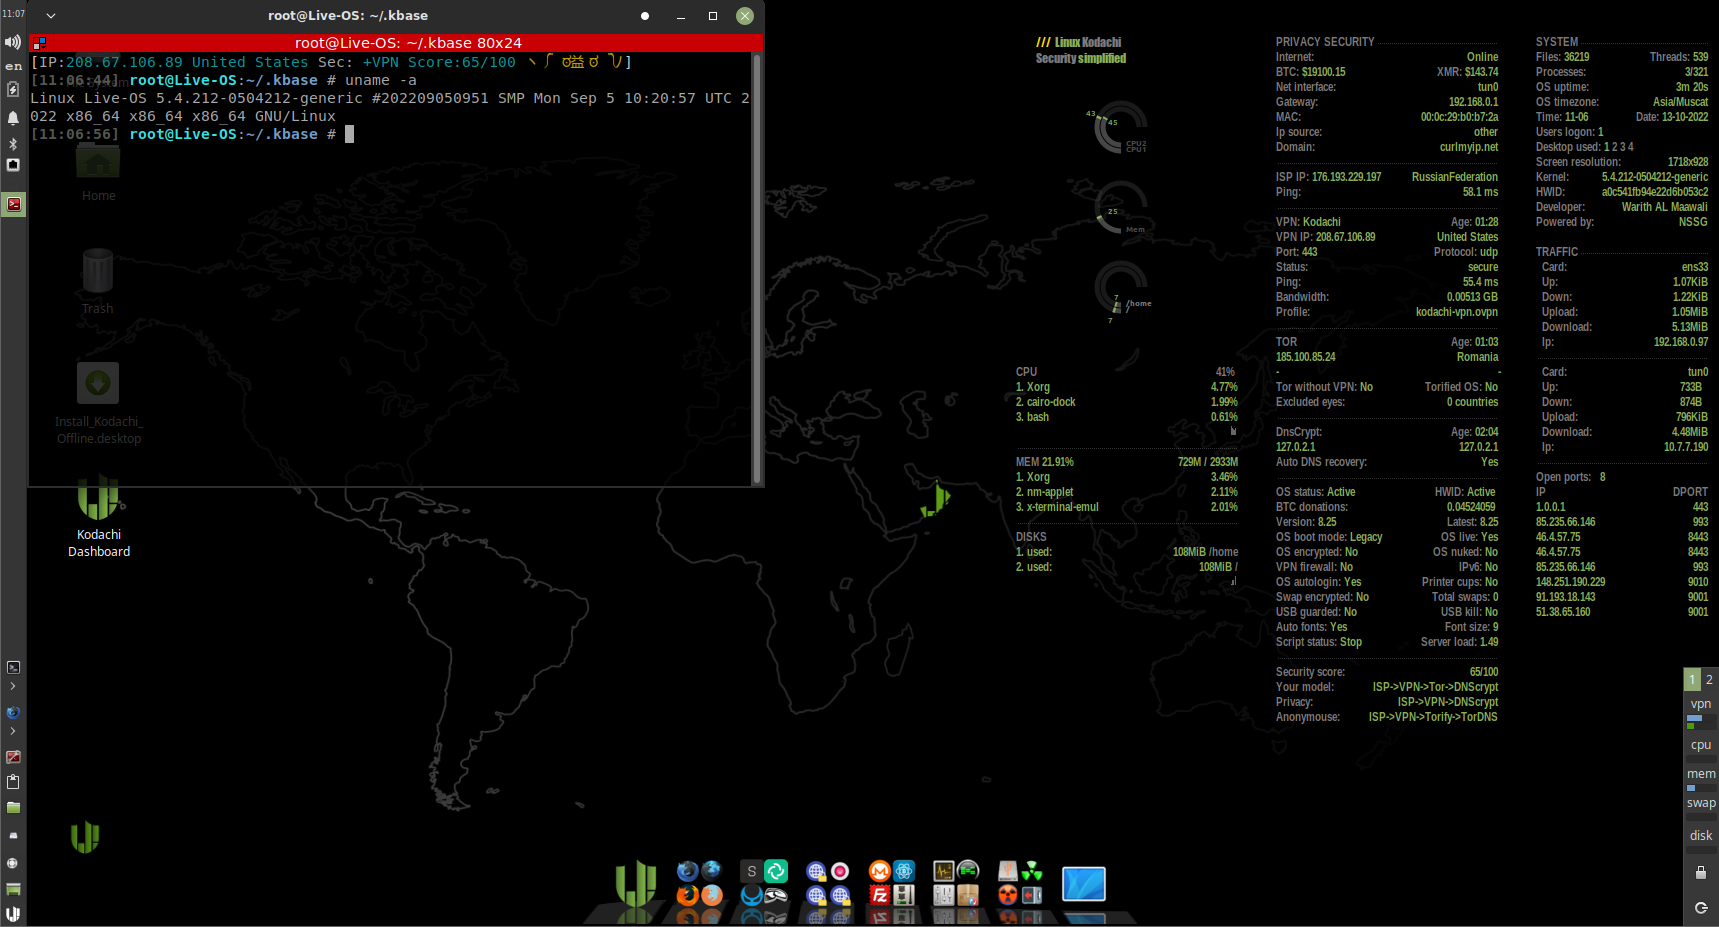Click the 'en' keyboard layout indicator
The height and width of the screenshot is (927, 1719).
(x=13, y=67)
